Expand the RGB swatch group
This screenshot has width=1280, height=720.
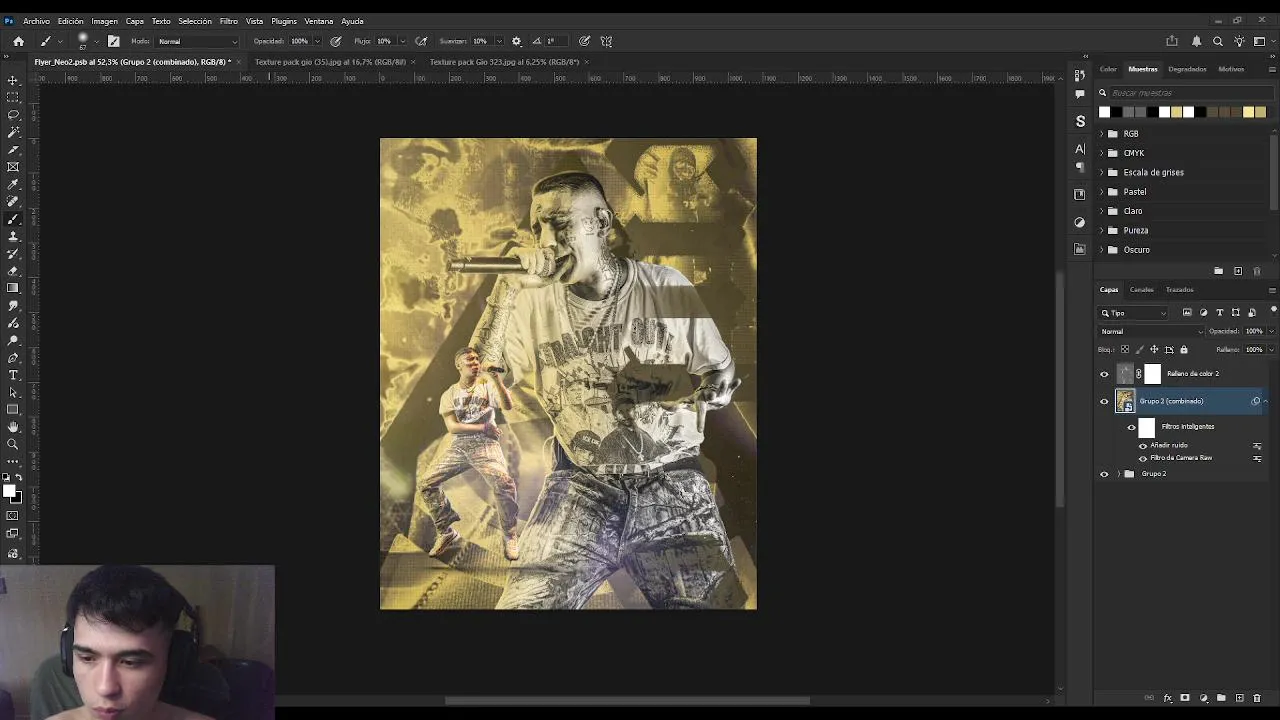[1102, 134]
